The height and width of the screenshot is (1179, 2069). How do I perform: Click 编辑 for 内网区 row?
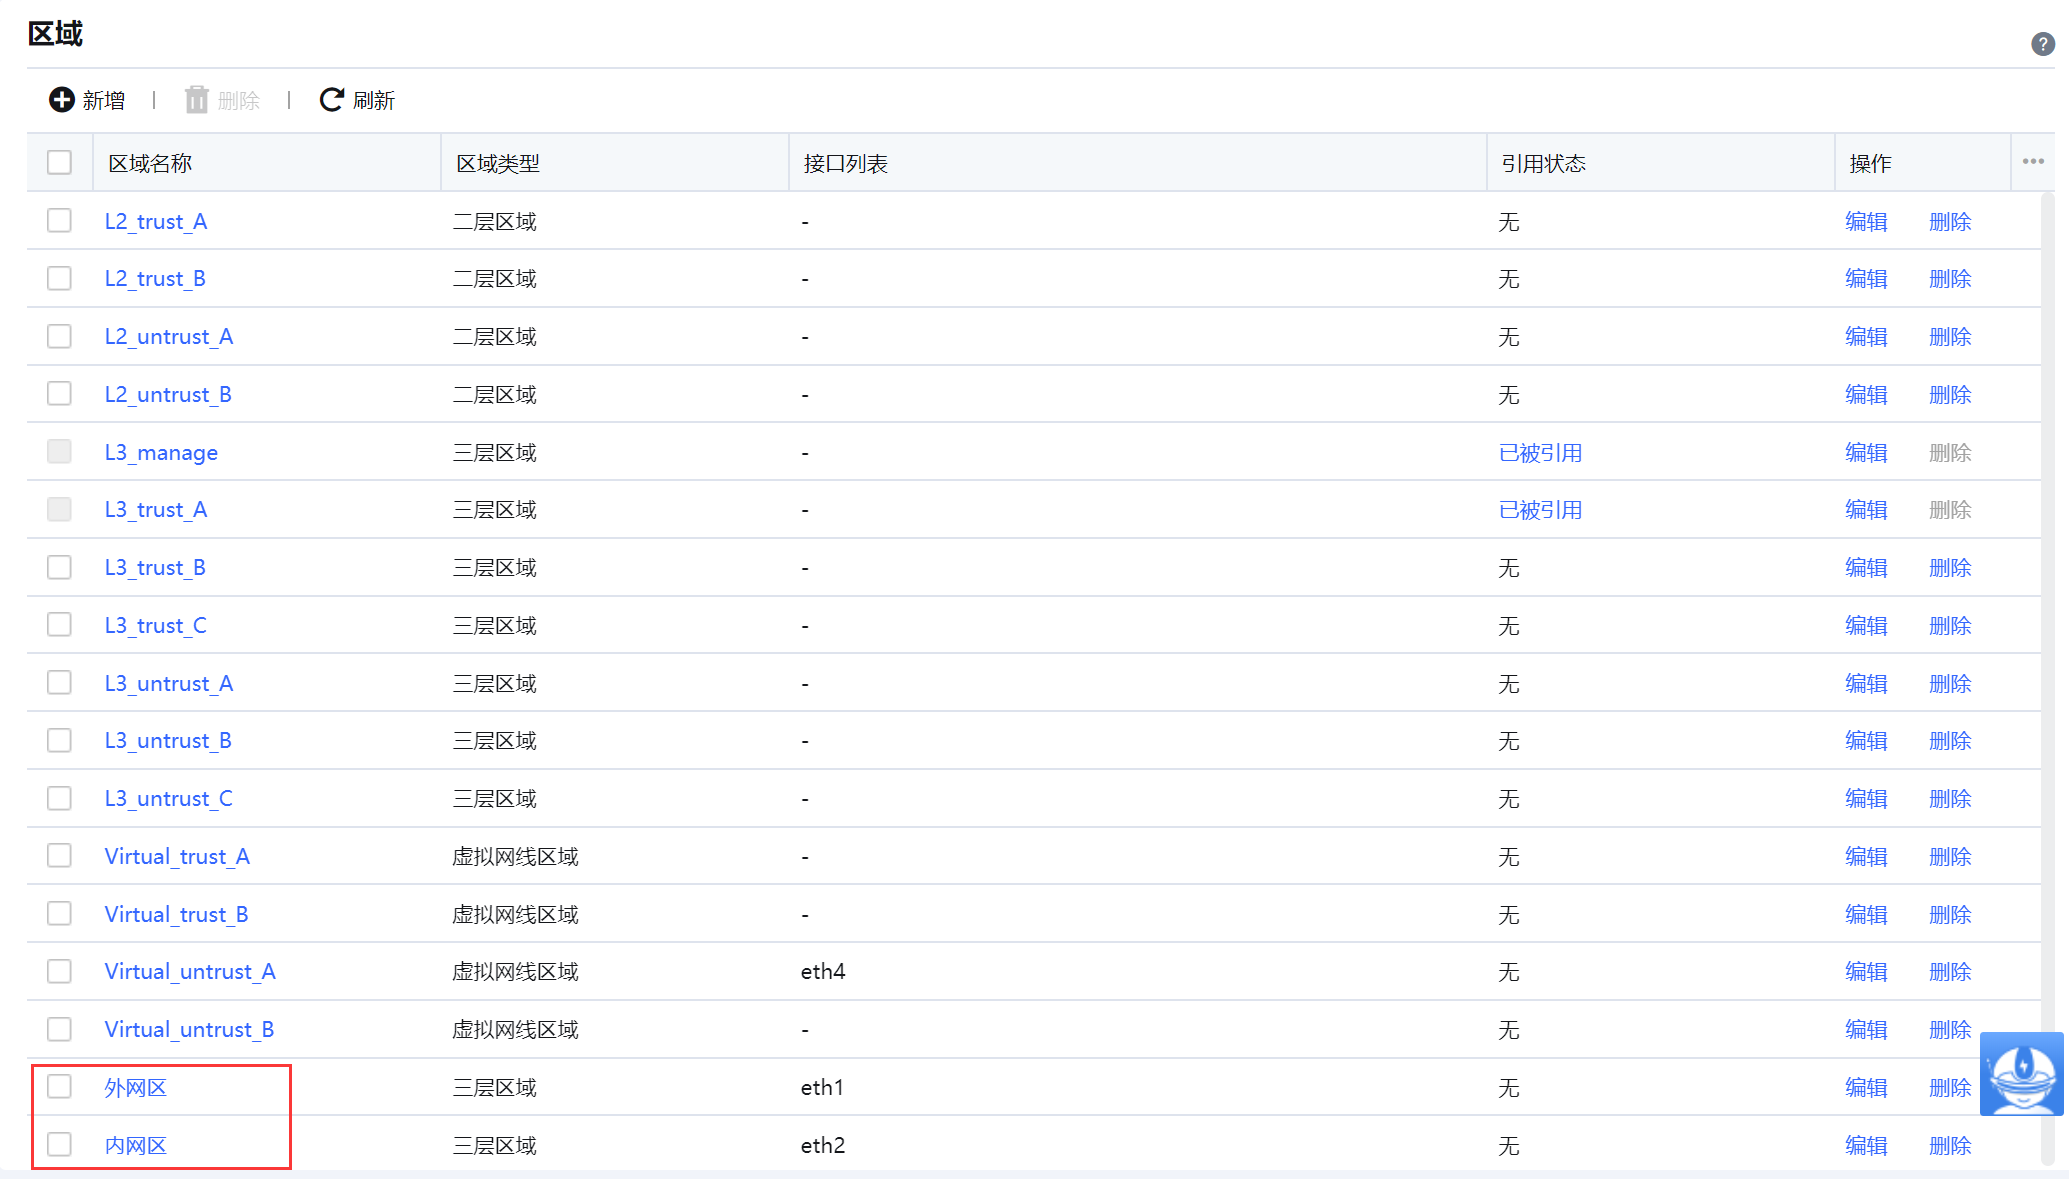[x=1866, y=1145]
